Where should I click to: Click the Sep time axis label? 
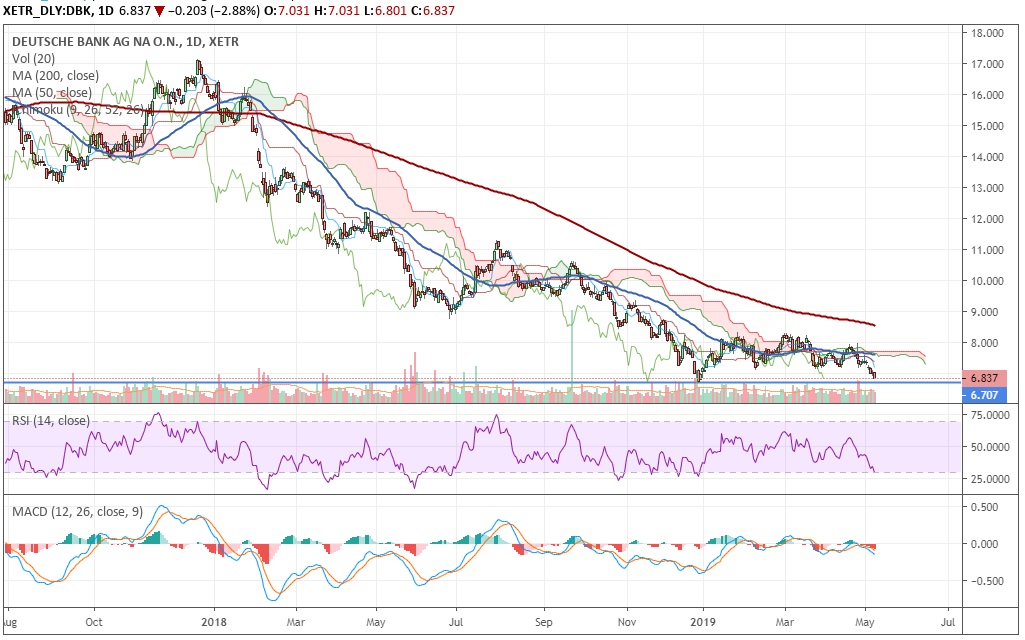tap(543, 622)
